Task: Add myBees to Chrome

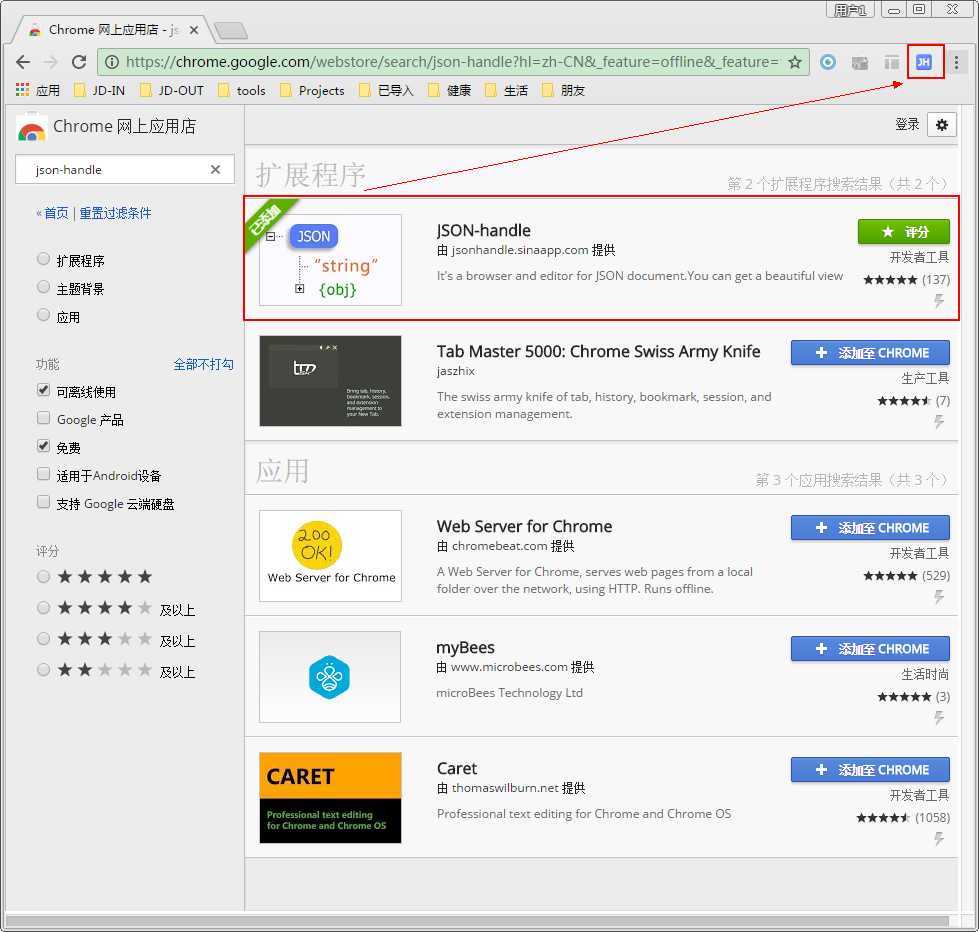Action: point(870,649)
